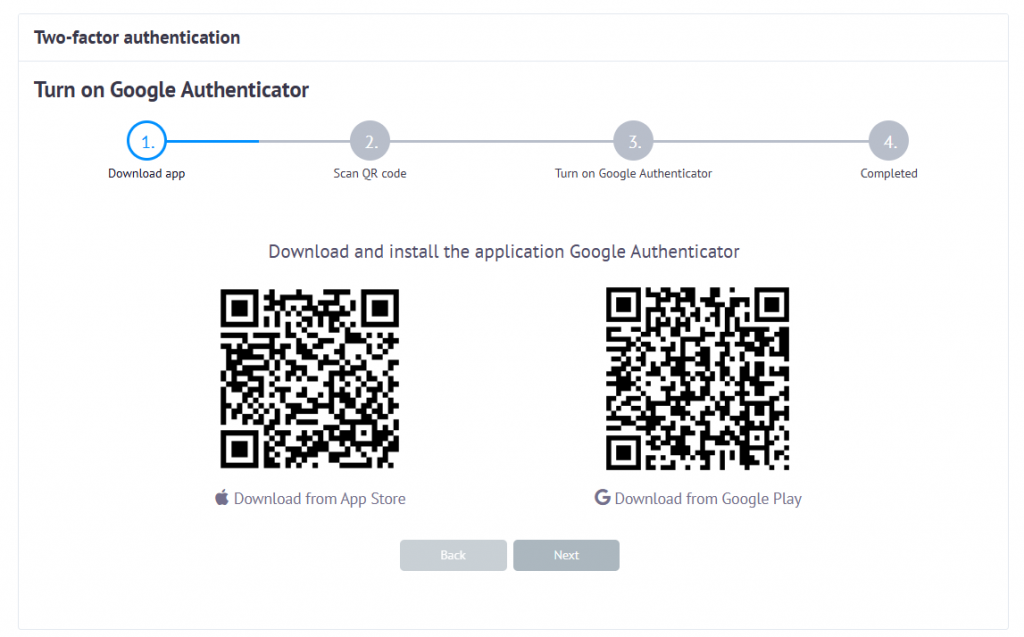
Task: Click the Apple logo icon
Action: click(222, 497)
